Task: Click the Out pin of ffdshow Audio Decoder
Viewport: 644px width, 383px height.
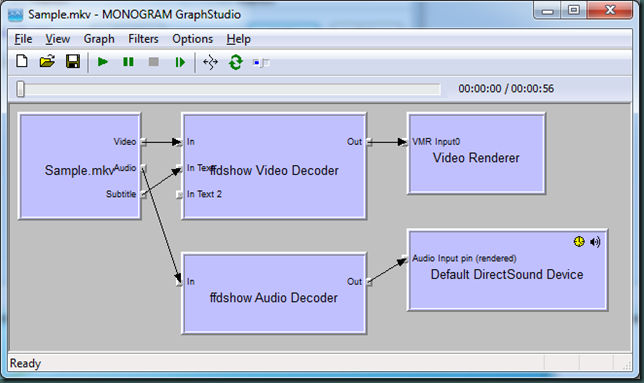Action: [369, 282]
